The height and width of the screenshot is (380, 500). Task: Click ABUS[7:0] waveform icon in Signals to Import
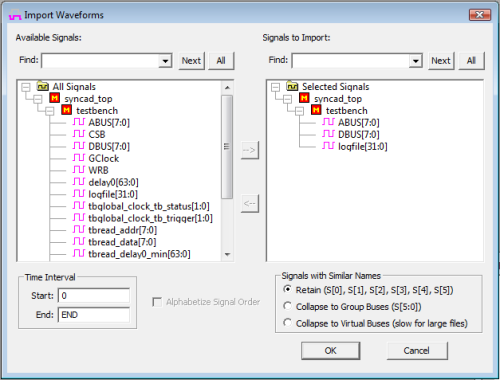[x=328, y=122]
